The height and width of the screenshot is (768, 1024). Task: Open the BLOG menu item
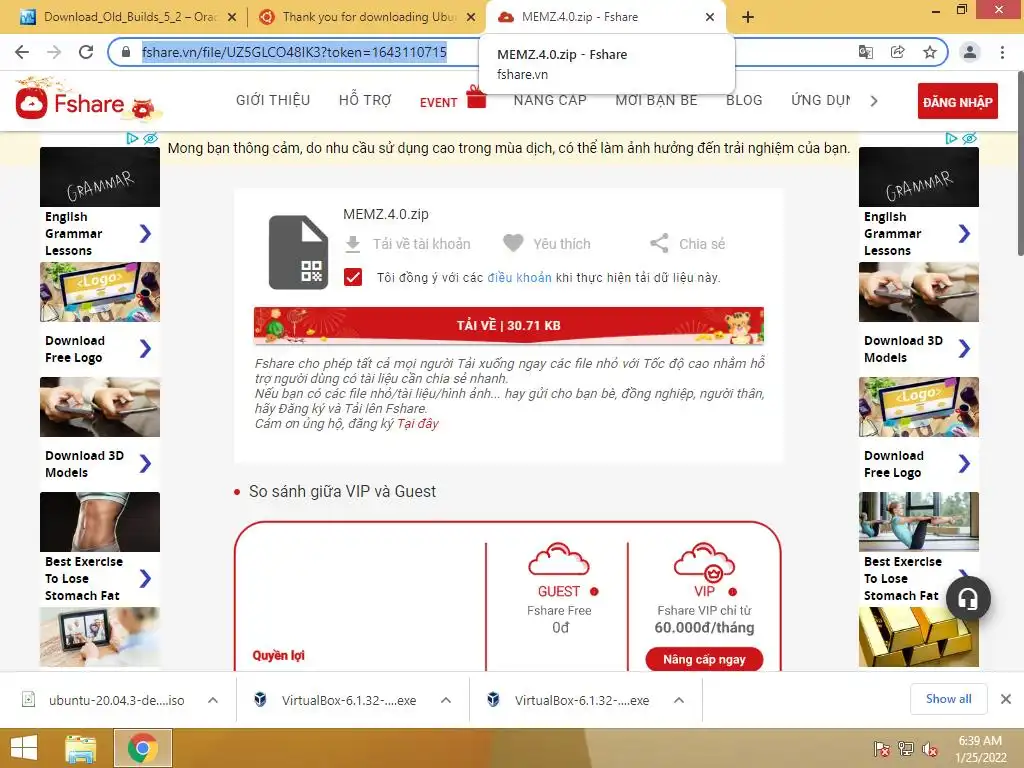pyautogui.click(x=744, y=100)
